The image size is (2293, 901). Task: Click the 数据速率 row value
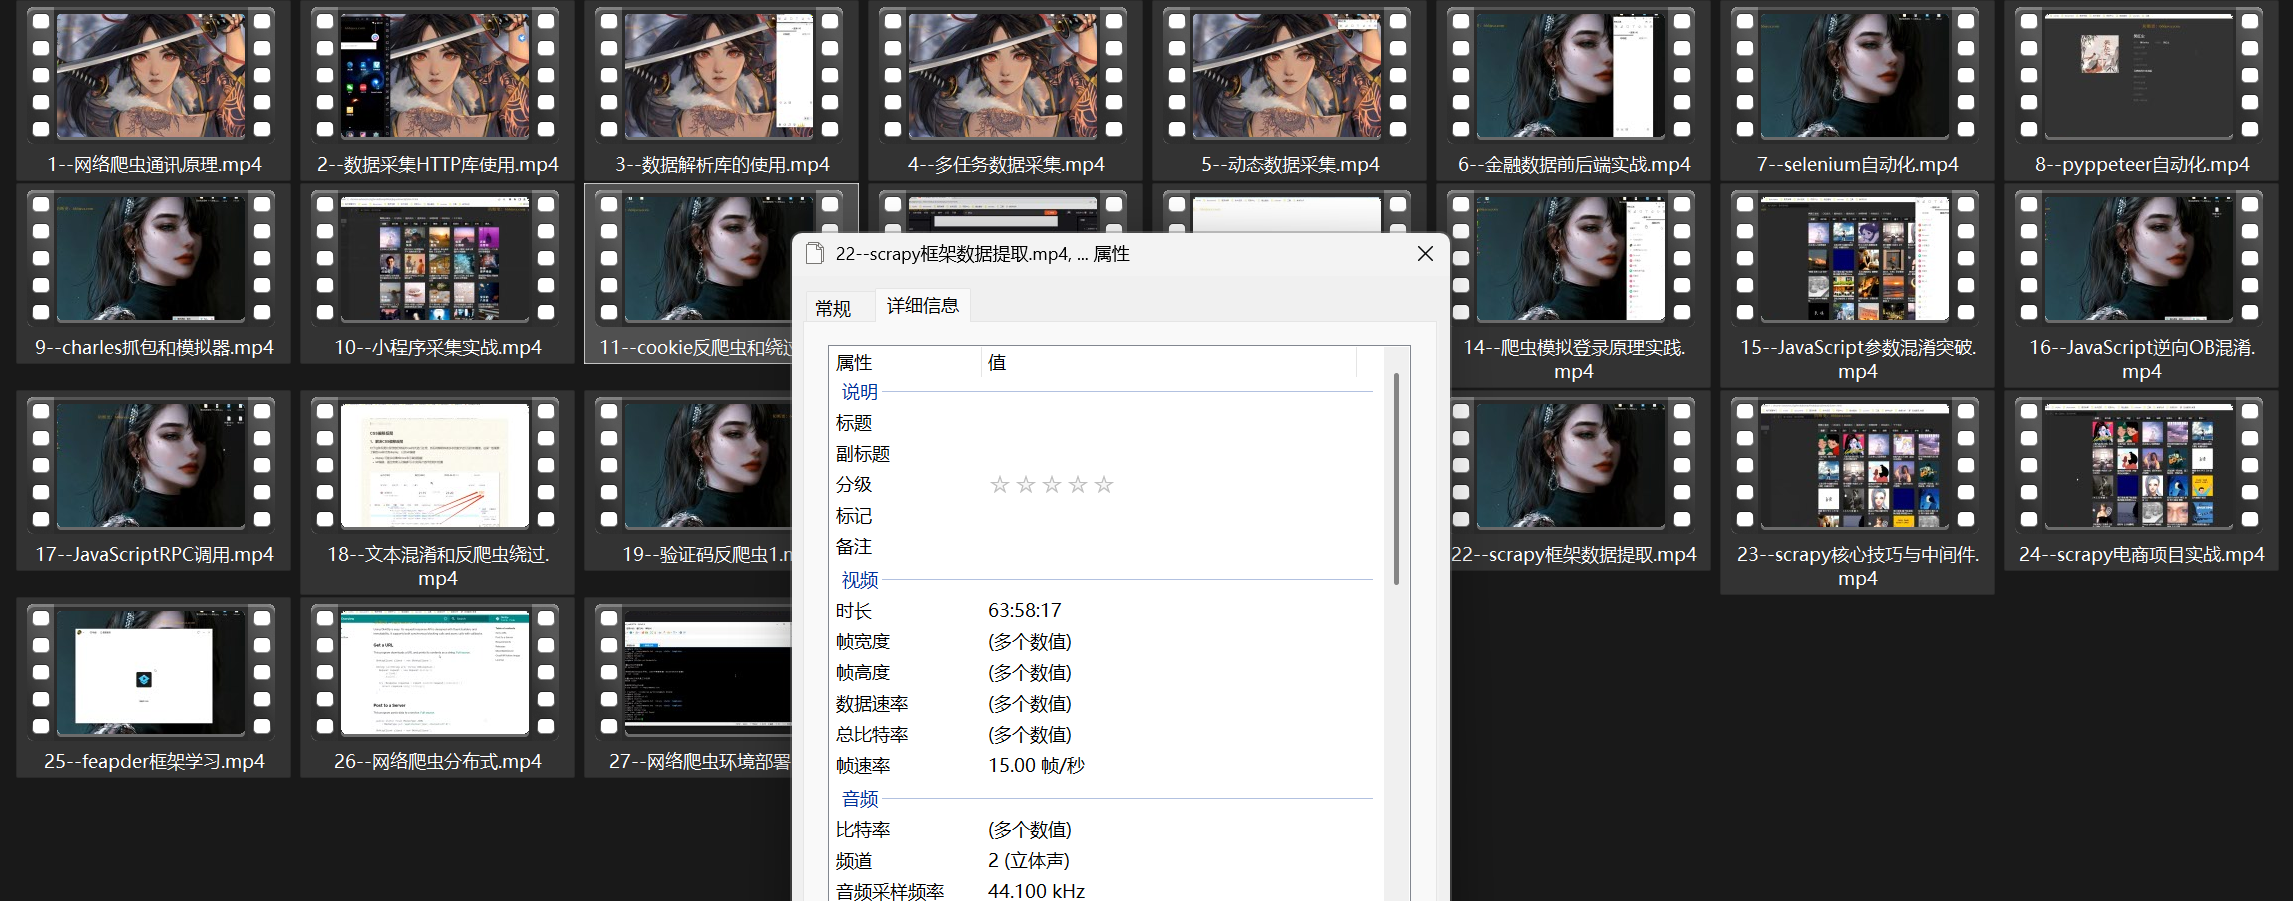1030,704
